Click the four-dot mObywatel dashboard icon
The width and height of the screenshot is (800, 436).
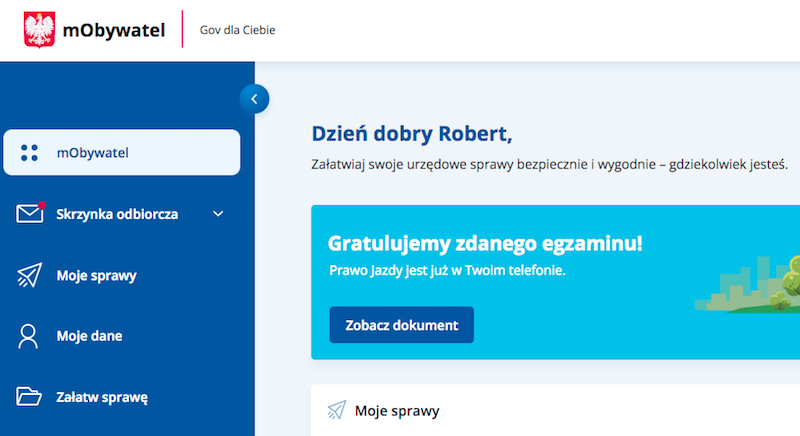click(29, 153)
